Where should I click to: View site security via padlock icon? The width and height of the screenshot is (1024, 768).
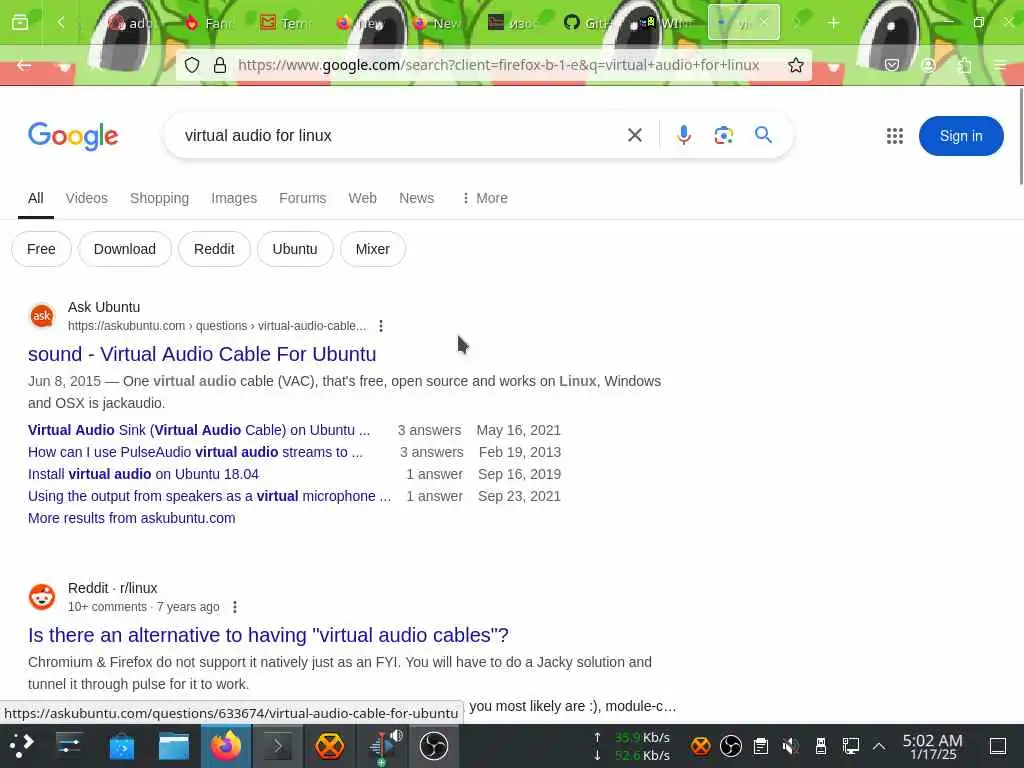[220, 65]
